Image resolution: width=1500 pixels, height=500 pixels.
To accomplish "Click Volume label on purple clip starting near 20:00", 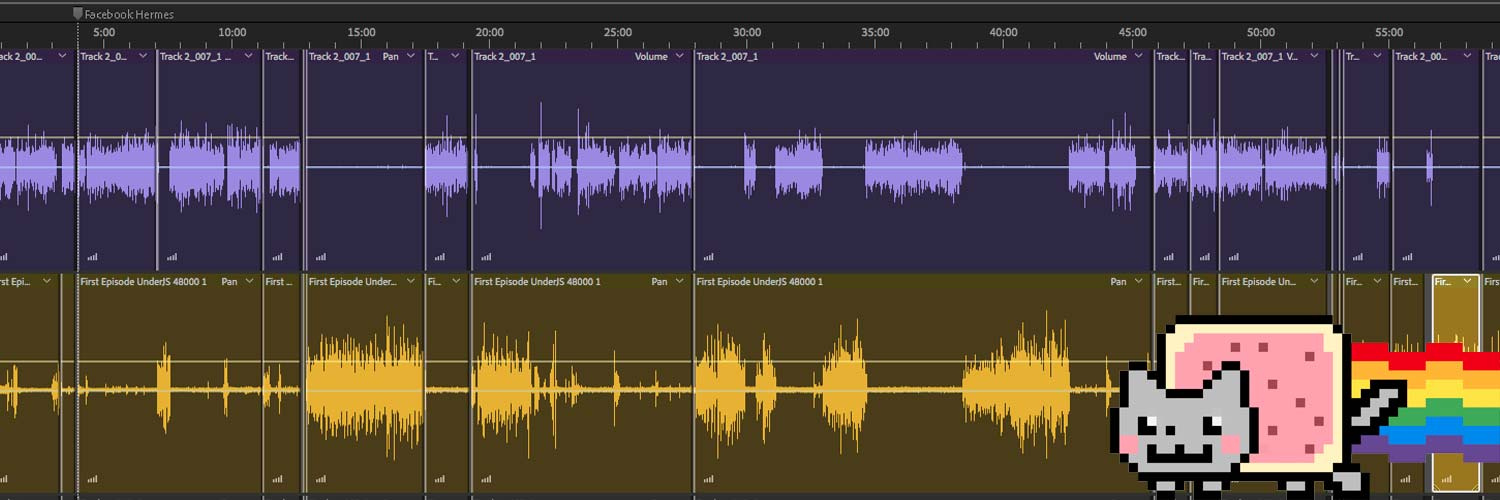I will (x=651, y=57).
